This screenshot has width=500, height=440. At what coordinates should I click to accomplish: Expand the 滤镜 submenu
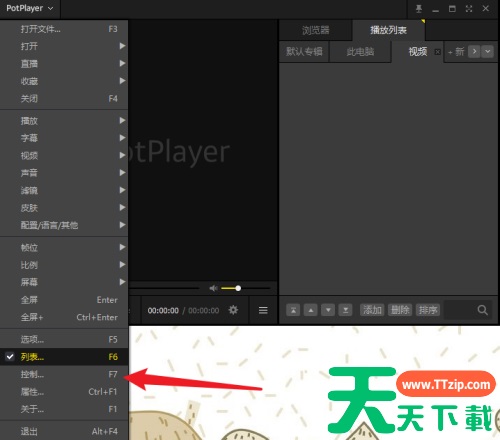tap(64, 190)
